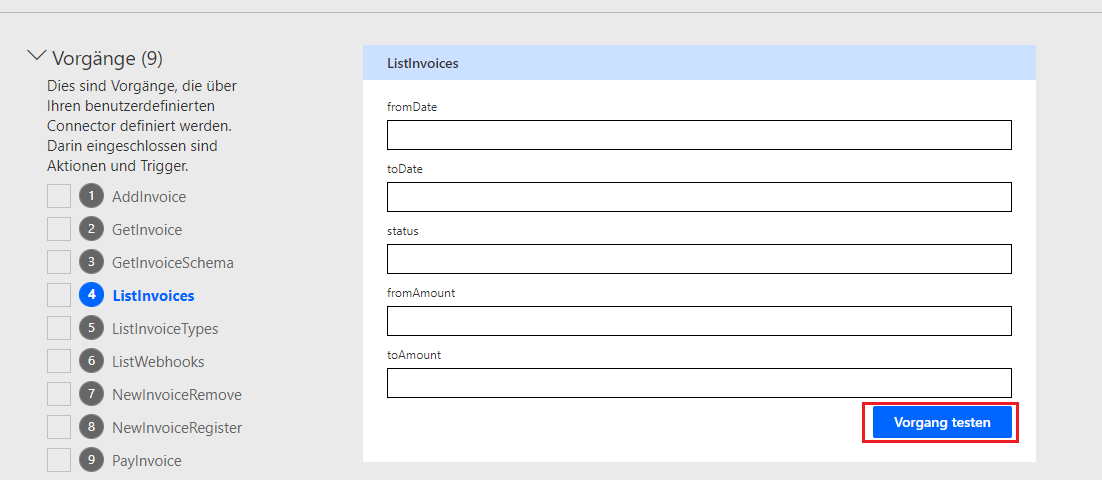The image size is (1102, 480).
Task: Select number 1 circle badge for AddInvoice
Action: [x=91, y=196]
